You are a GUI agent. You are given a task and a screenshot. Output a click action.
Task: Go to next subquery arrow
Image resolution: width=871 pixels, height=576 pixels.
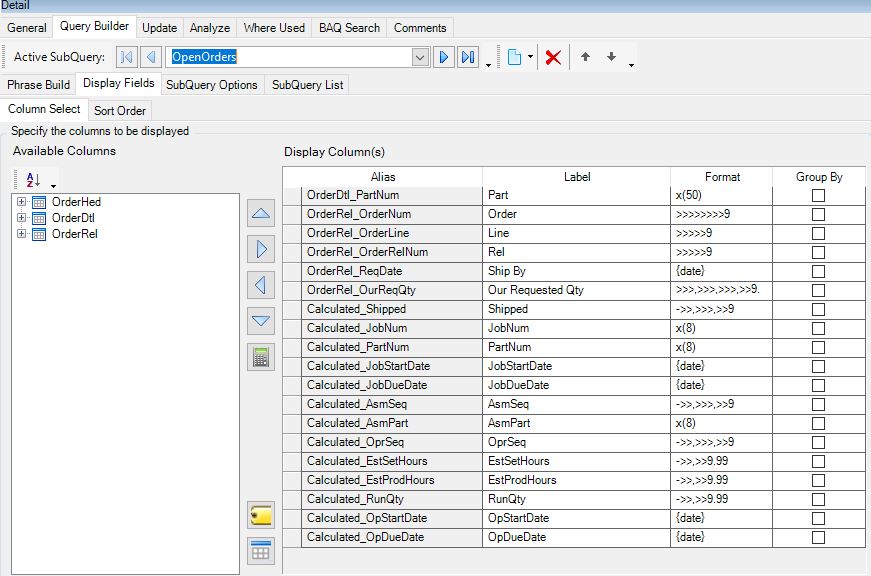443,57
